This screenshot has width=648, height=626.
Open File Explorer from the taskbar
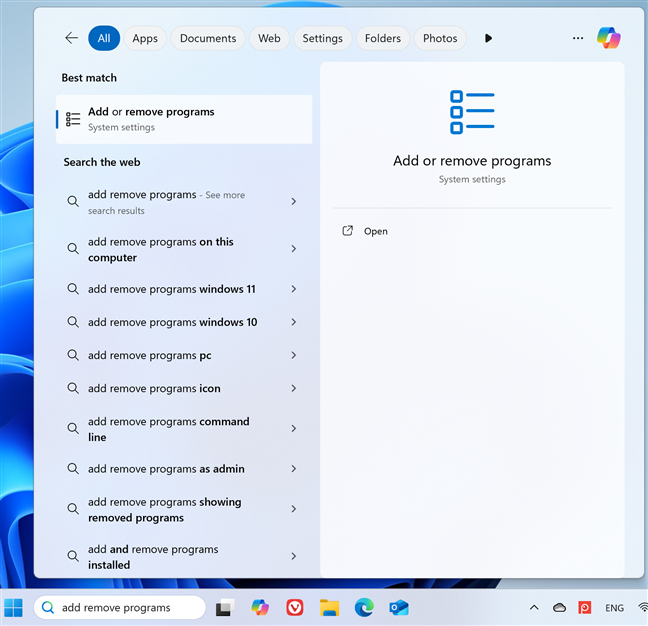[329, 607]
